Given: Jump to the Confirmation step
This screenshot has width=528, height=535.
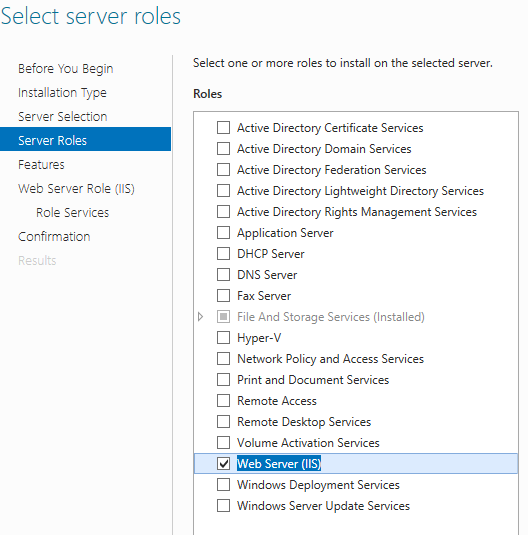Looking at the screenshot, I should (54, 237).
